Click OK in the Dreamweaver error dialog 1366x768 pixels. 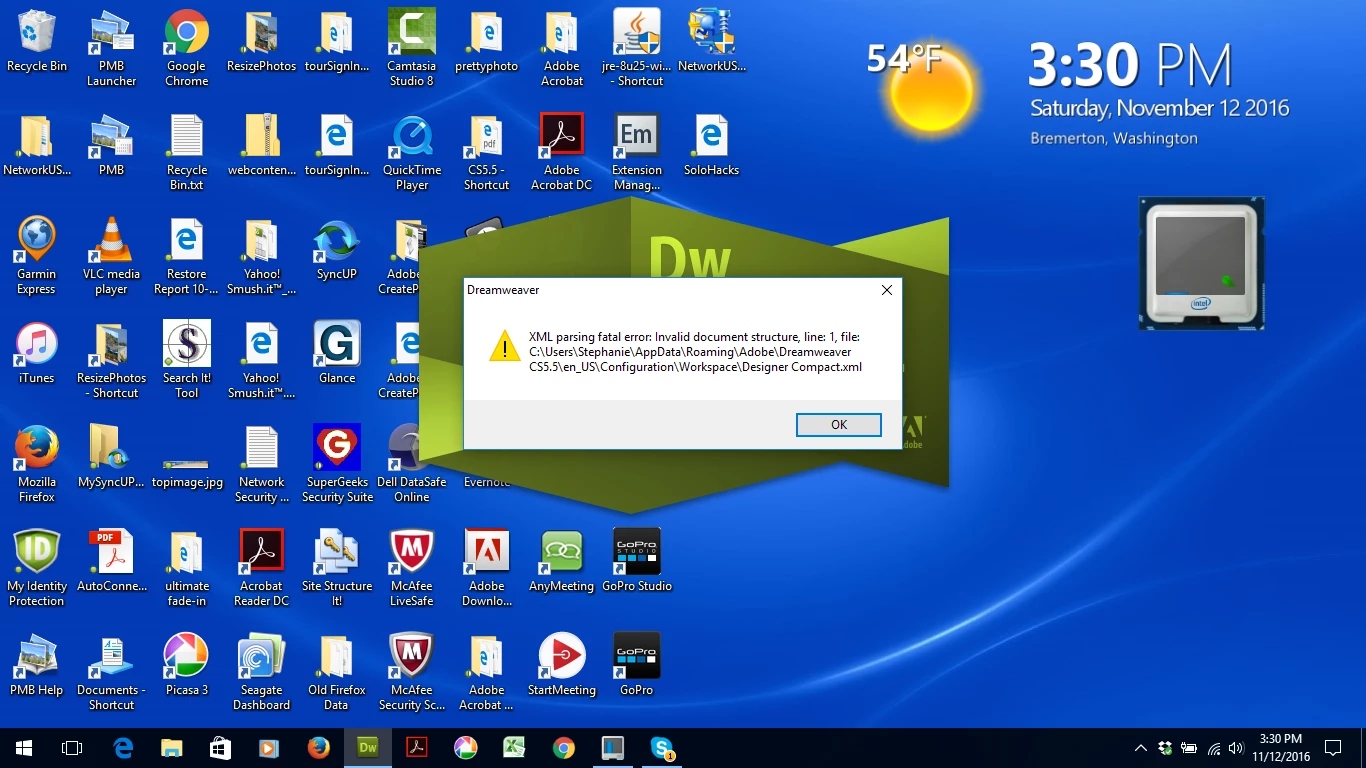click(x=838, y=425)
